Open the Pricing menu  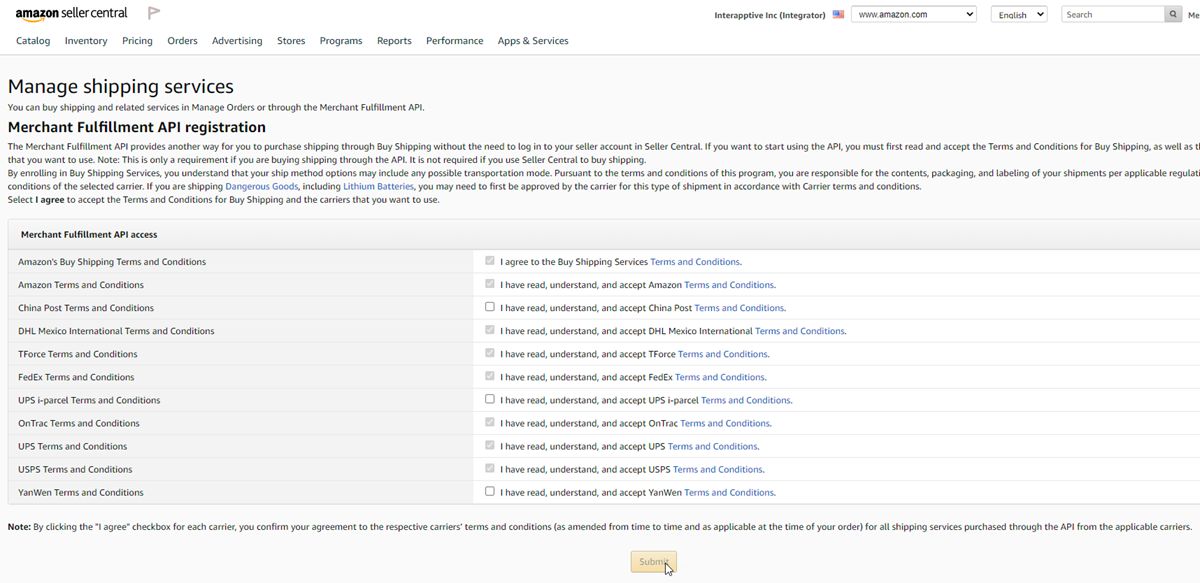click(x=137, y=41)
